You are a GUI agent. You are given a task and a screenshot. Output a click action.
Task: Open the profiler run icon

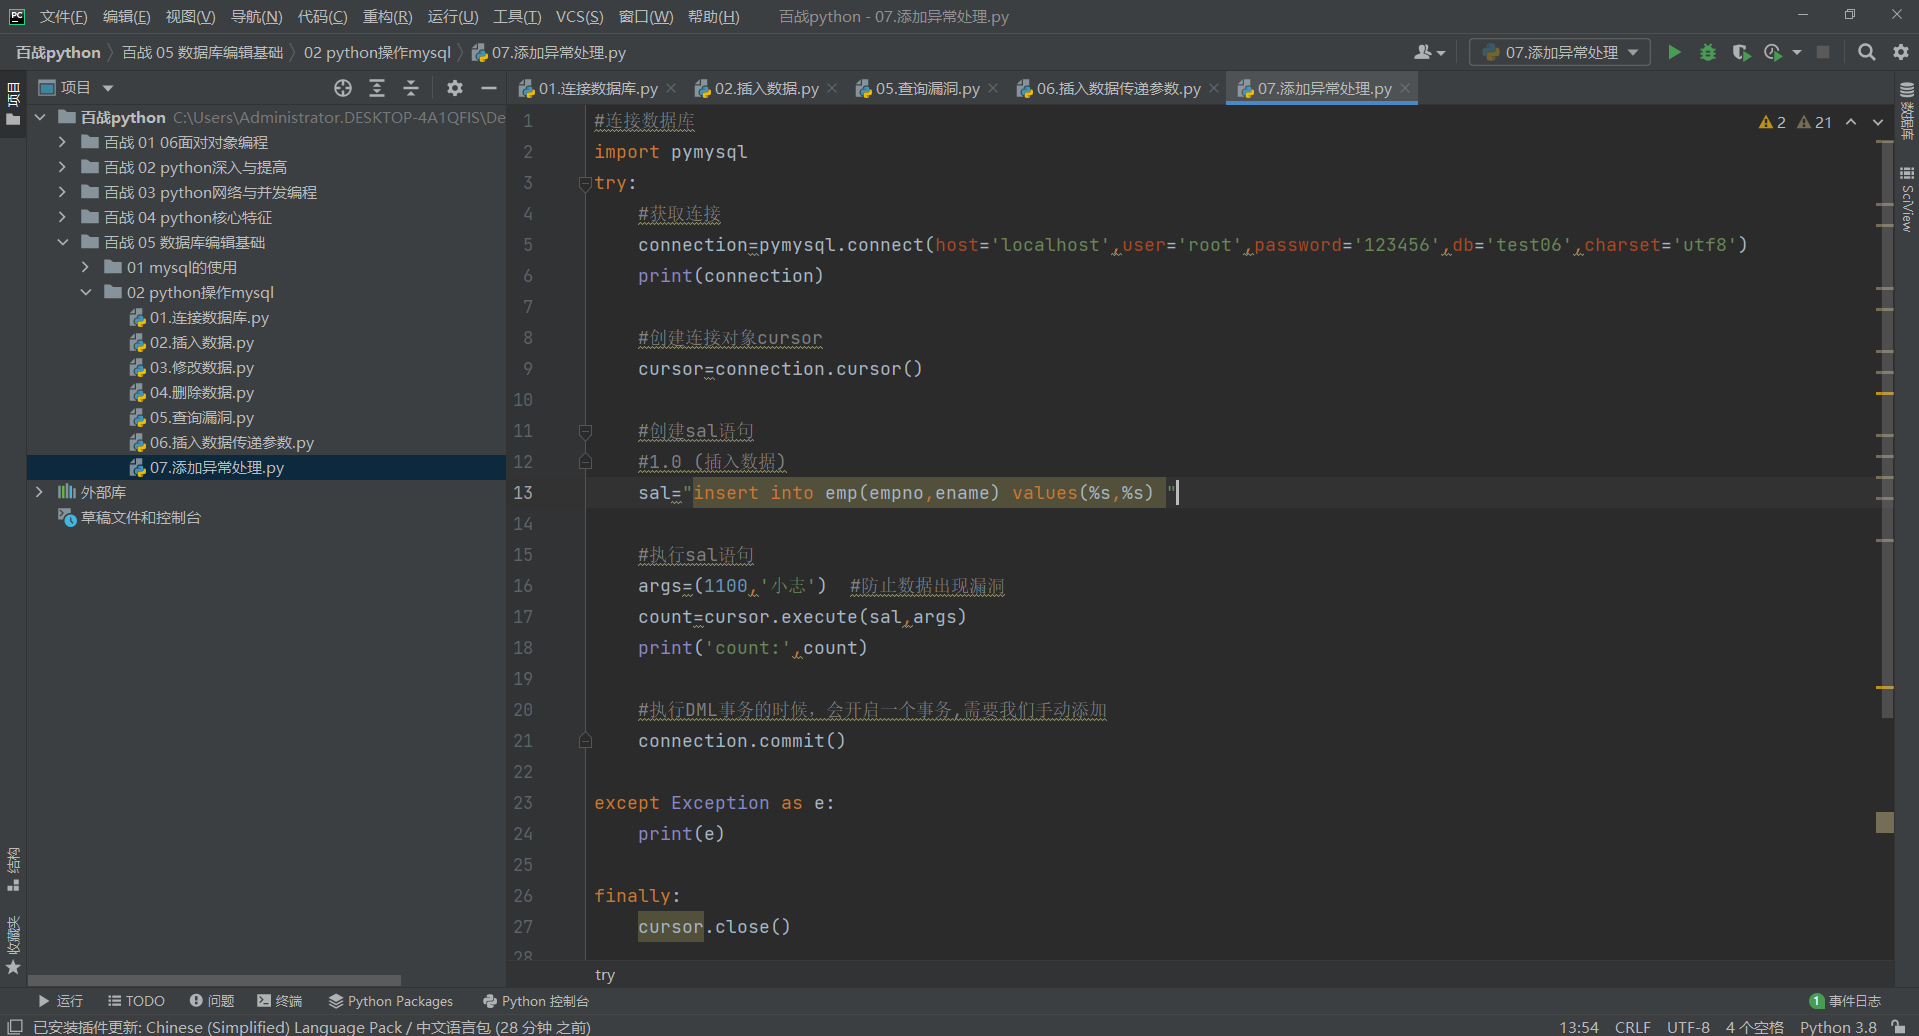pyautogui.click(x=1773, y=52)
